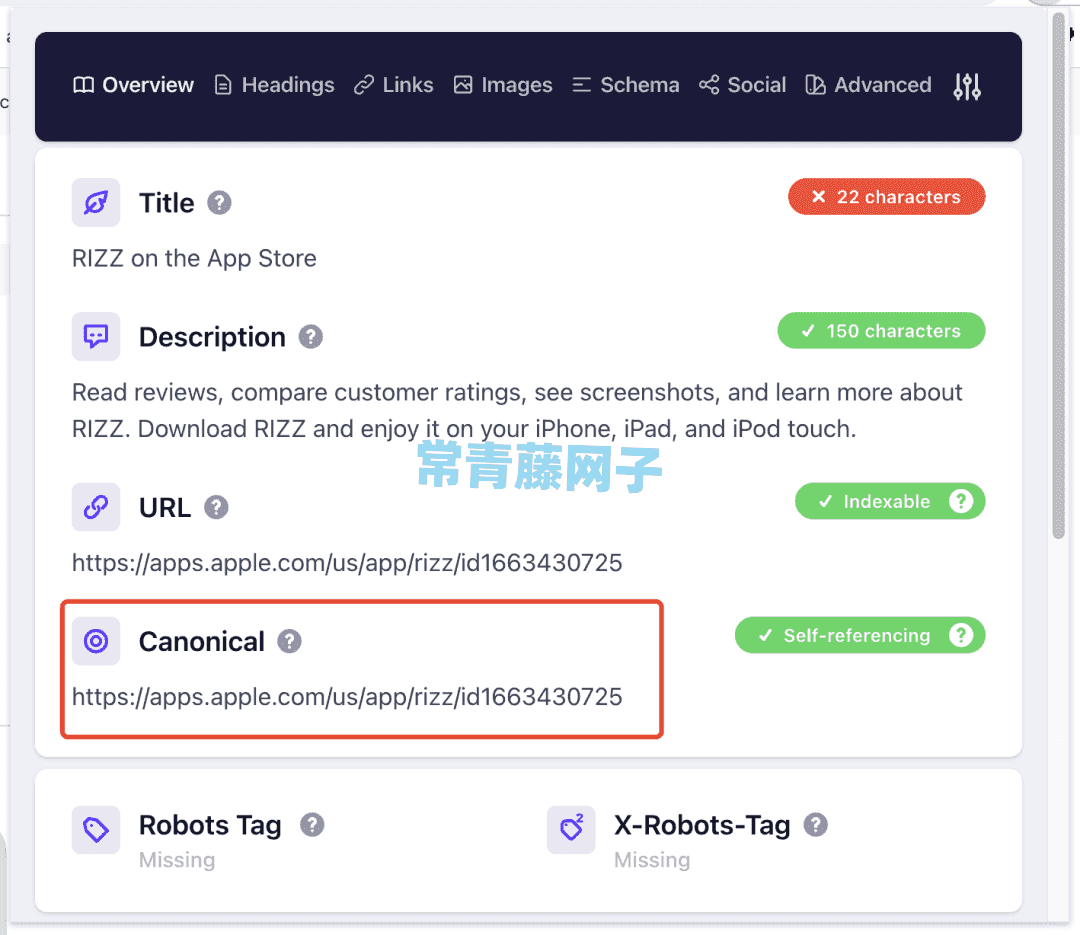Click the help icon beside Title
The height and width of the screenshot is (935, 1080).
219,203
